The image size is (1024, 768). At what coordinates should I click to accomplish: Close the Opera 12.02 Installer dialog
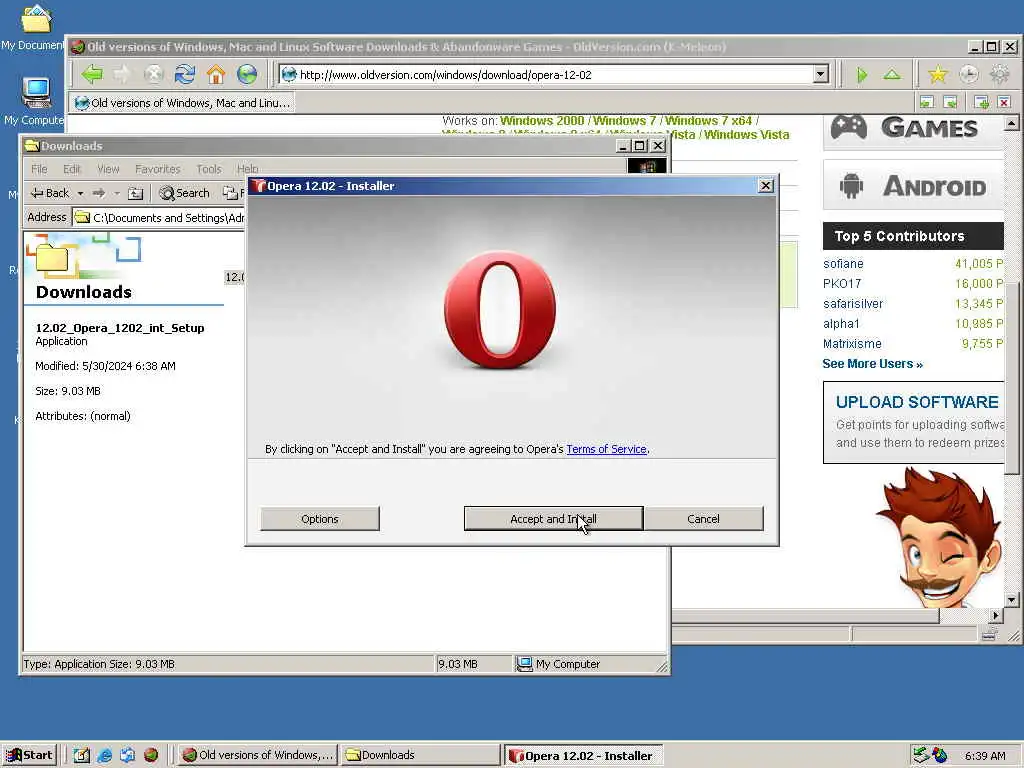765,186
